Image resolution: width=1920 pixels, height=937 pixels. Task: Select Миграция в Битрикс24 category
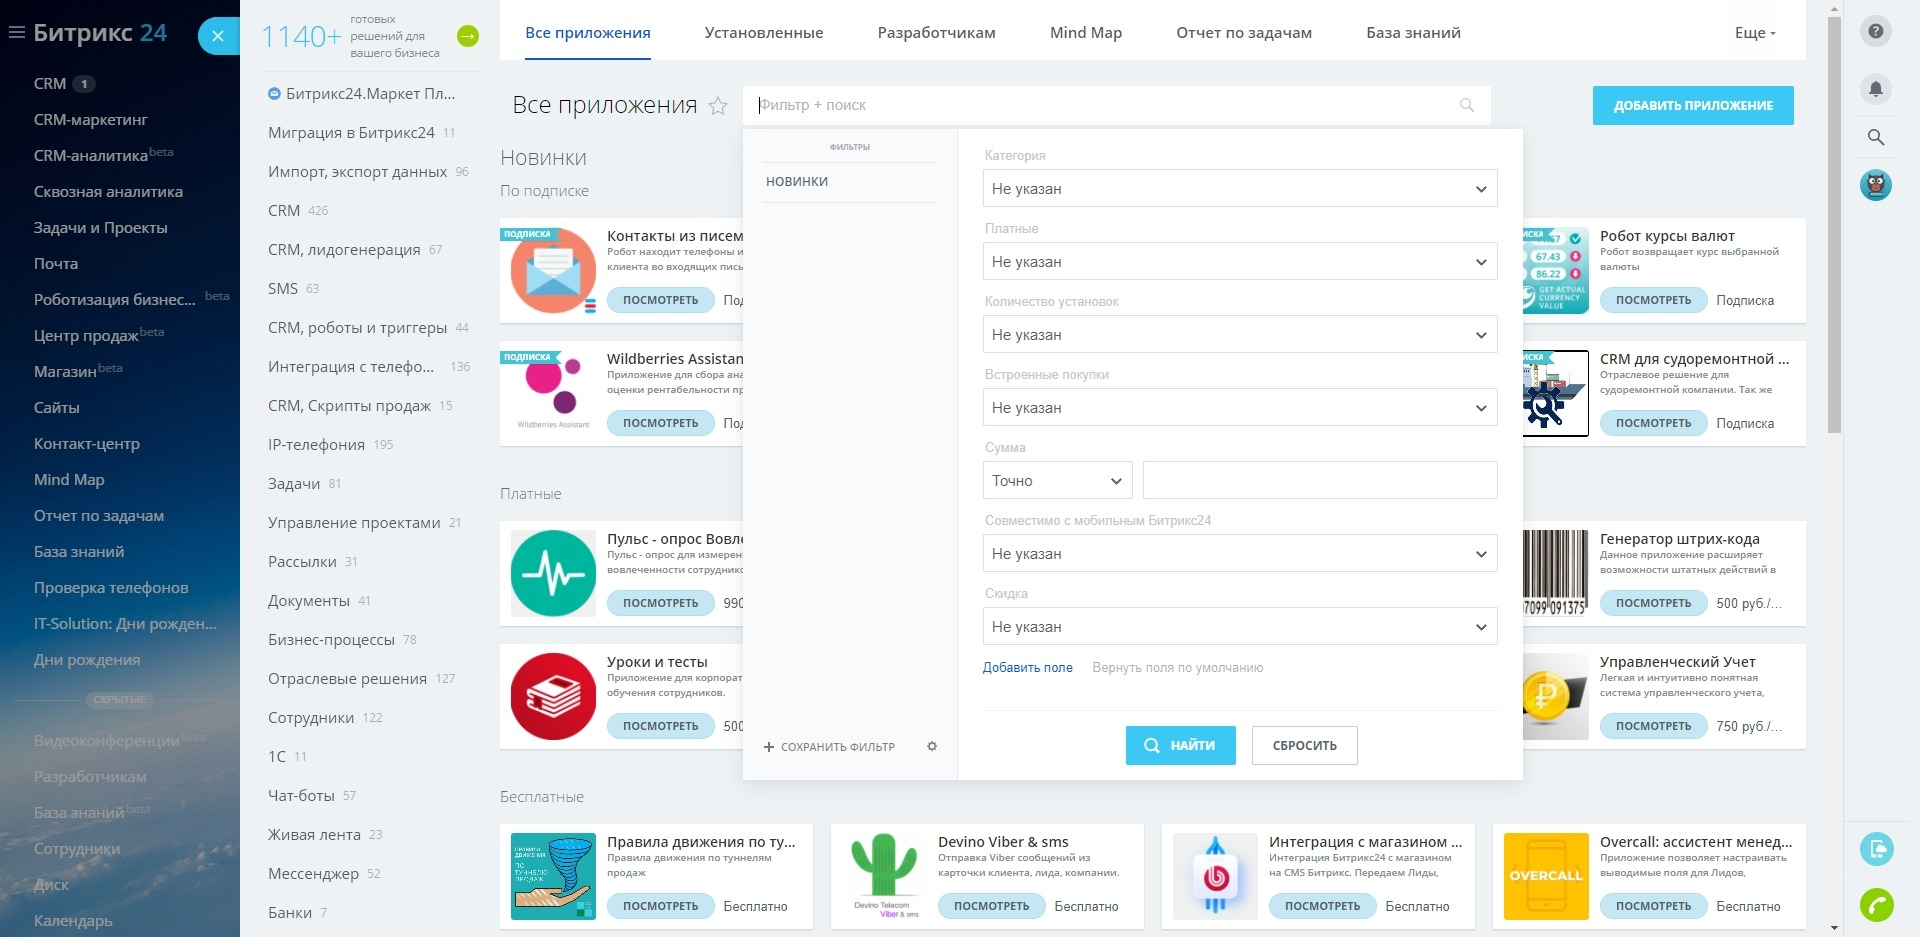351,133
